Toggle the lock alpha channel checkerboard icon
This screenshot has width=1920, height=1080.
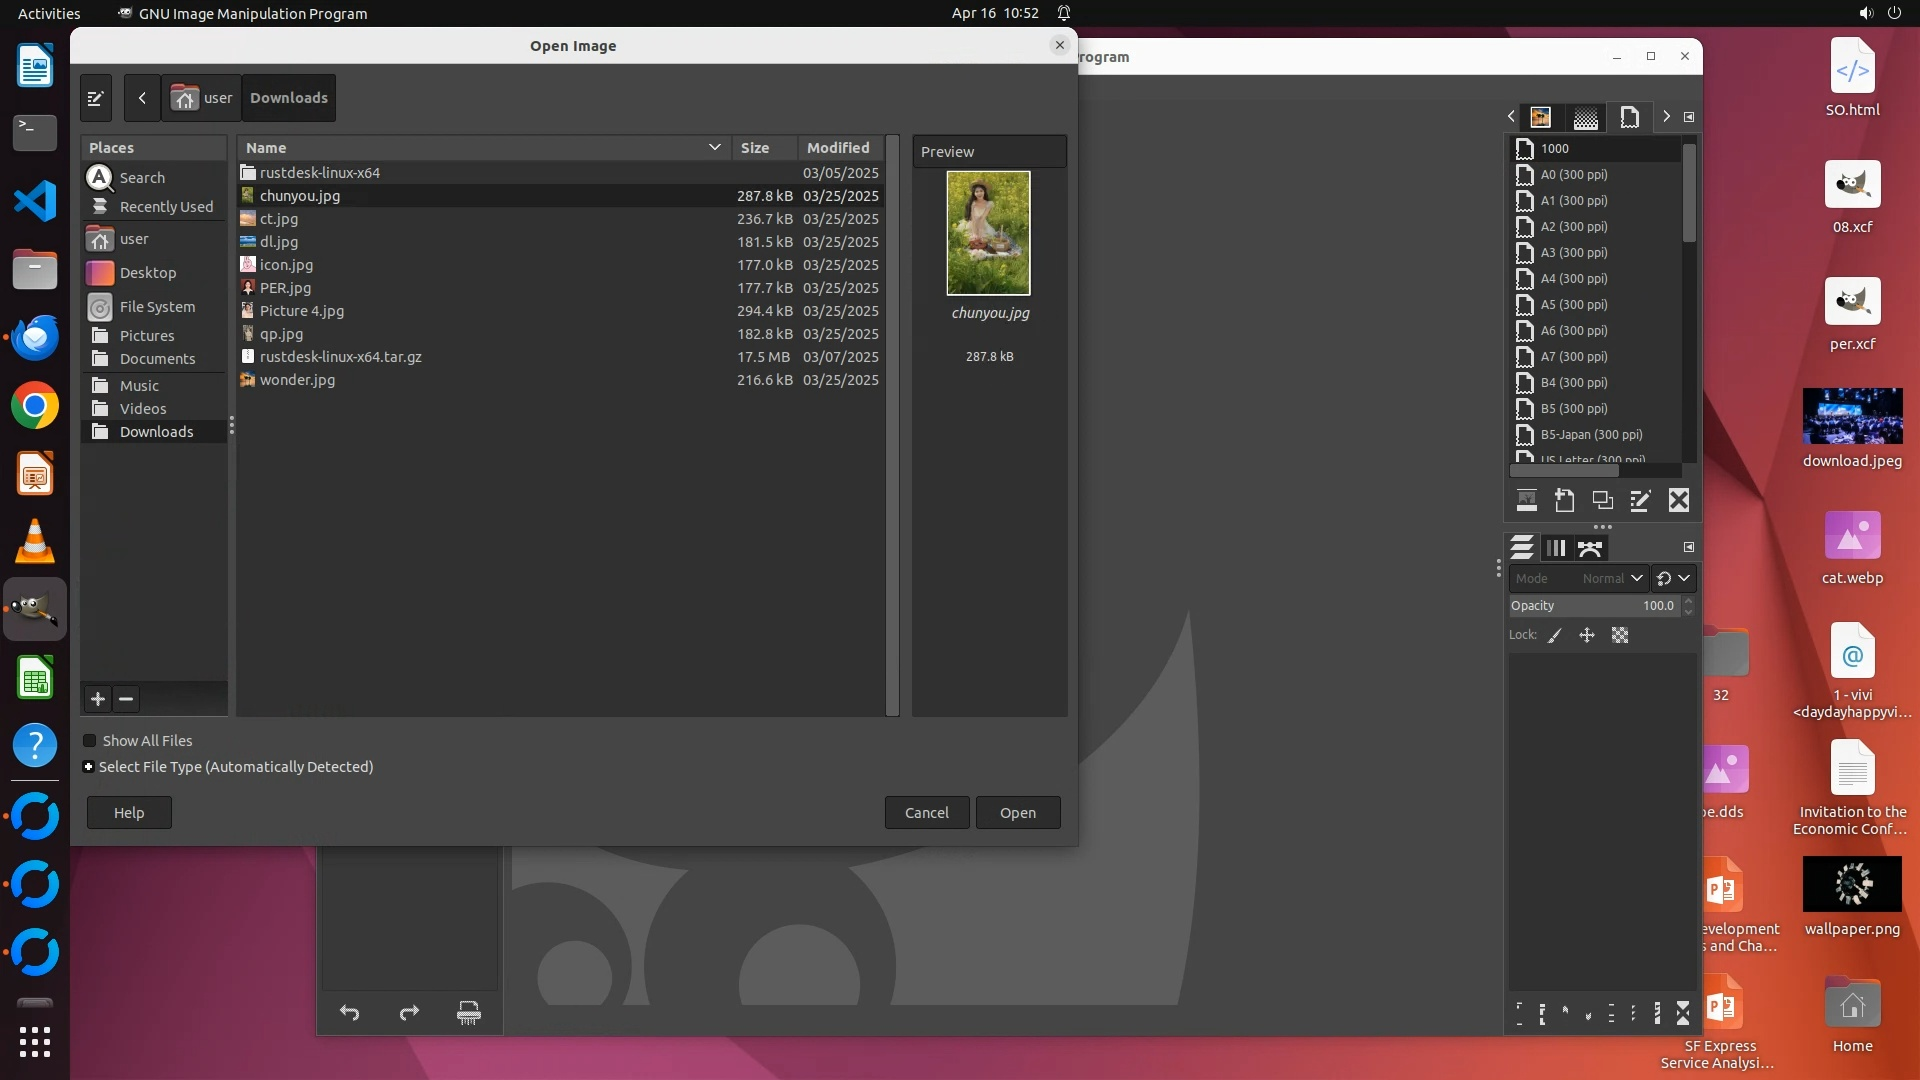(1620, 636)
